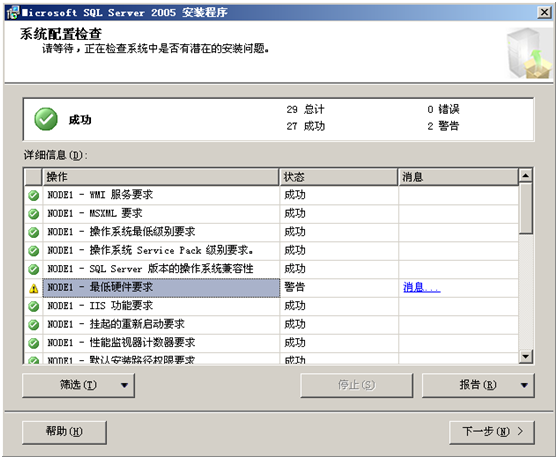
Task: Click the large green success checkmark in summary
Action: coord(46,119)
